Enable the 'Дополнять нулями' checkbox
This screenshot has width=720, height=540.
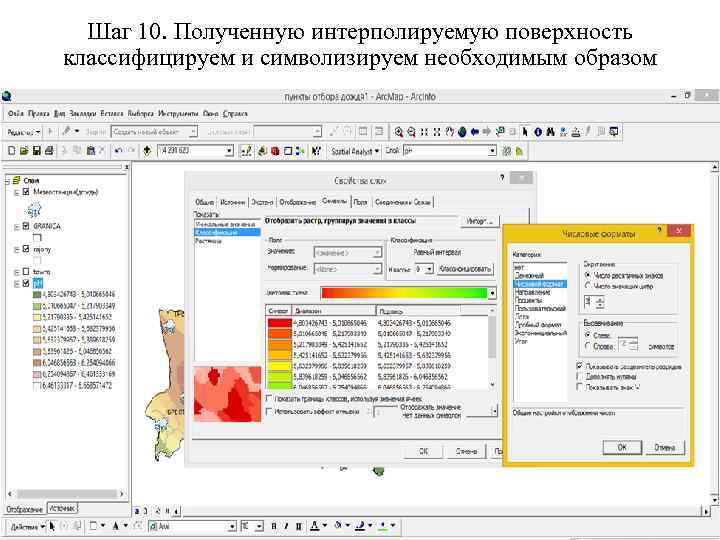pyautogui.click(x=579, y=377)
